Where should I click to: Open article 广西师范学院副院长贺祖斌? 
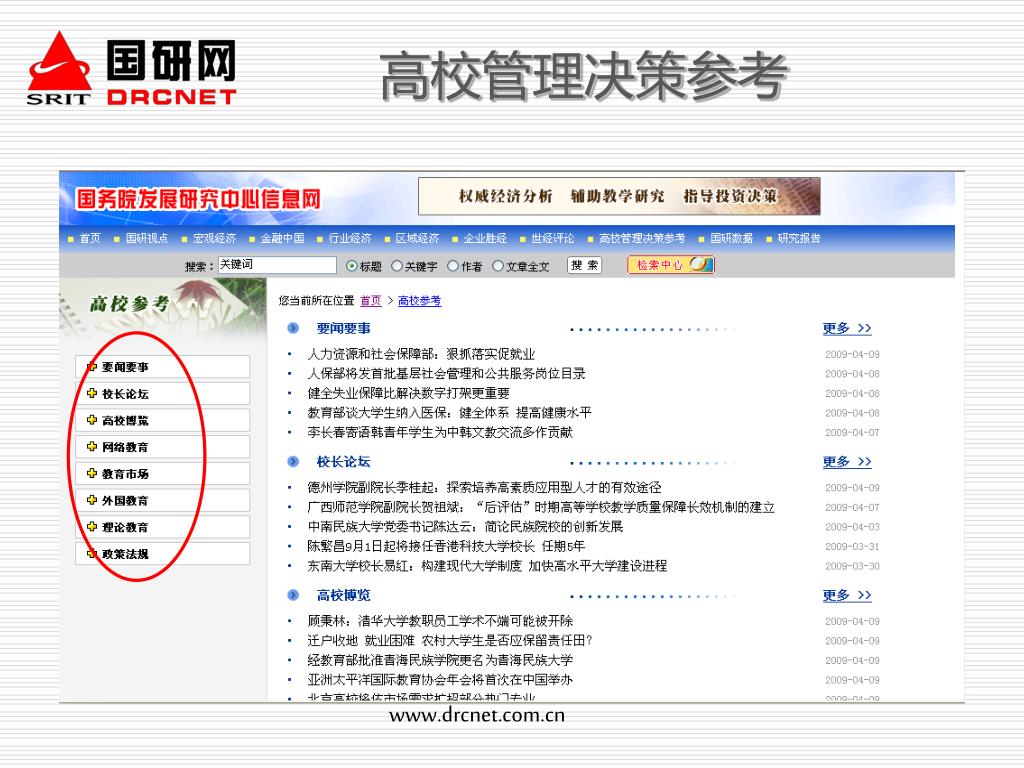click(541, 507)
